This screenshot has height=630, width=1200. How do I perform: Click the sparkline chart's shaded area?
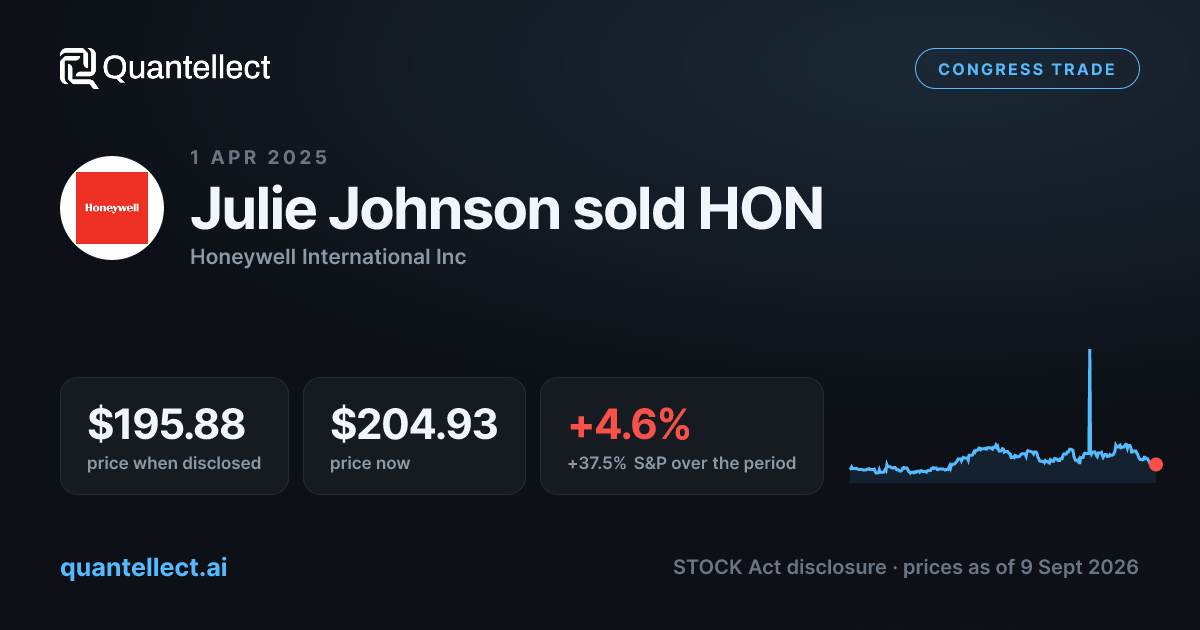pos(1000,472)
